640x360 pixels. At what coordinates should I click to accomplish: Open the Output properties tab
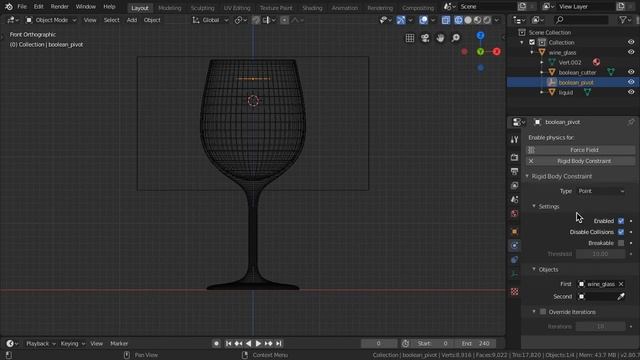coord(514,171)
